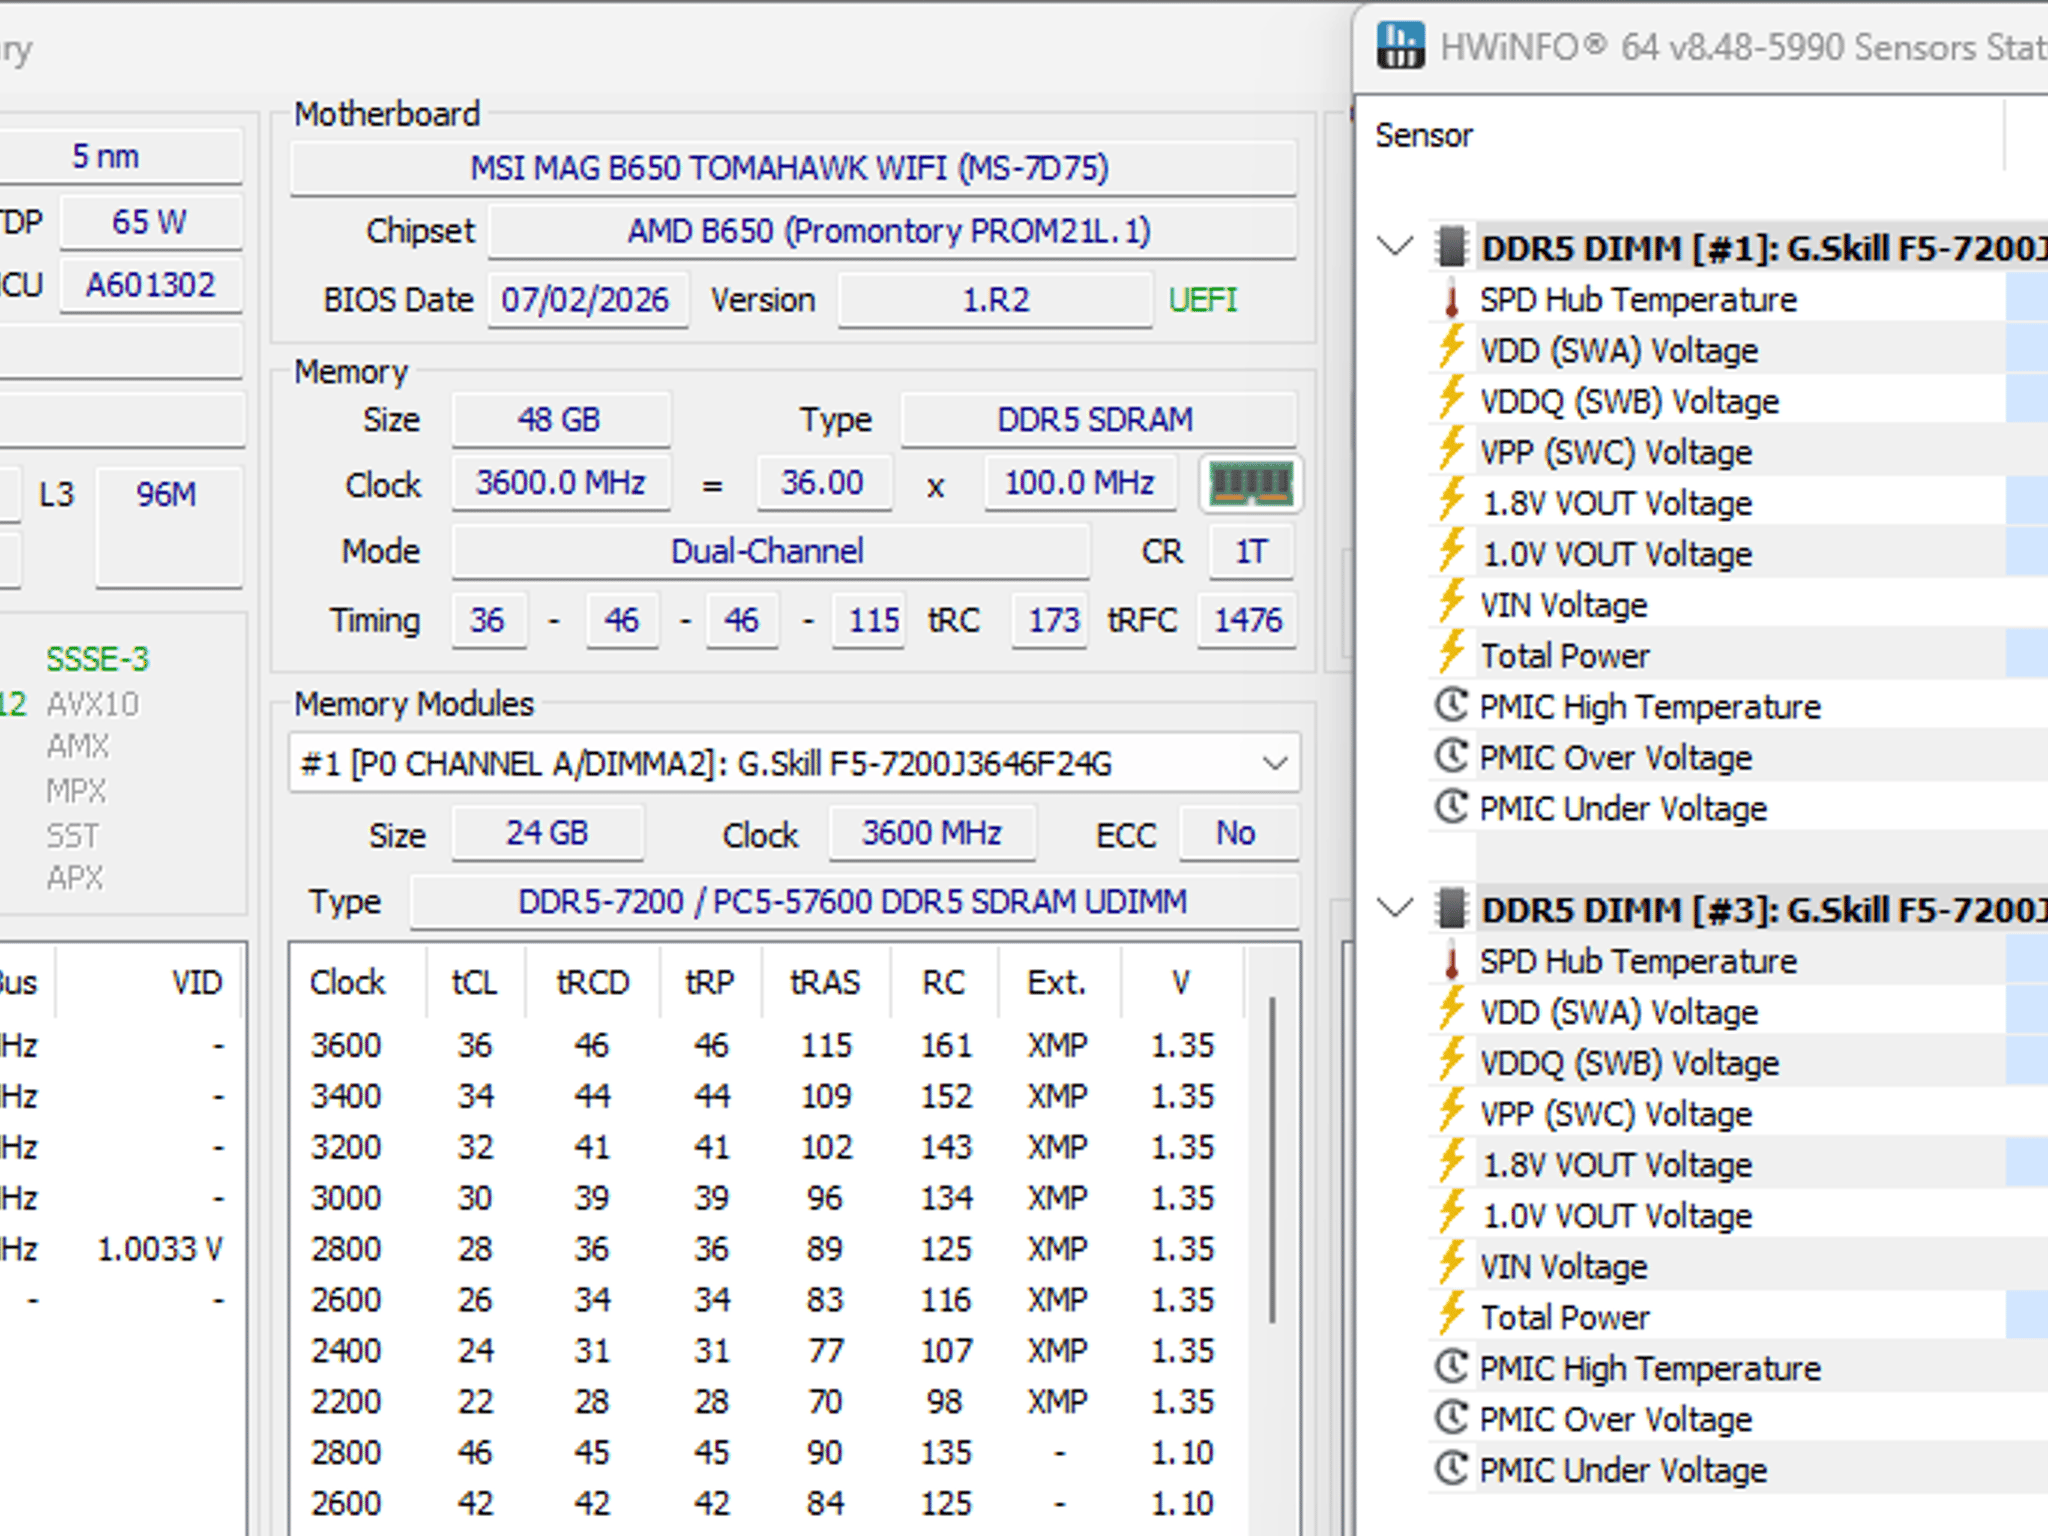
Task: Click the 65 W TDP value
Action: click(x=150, y=221)
